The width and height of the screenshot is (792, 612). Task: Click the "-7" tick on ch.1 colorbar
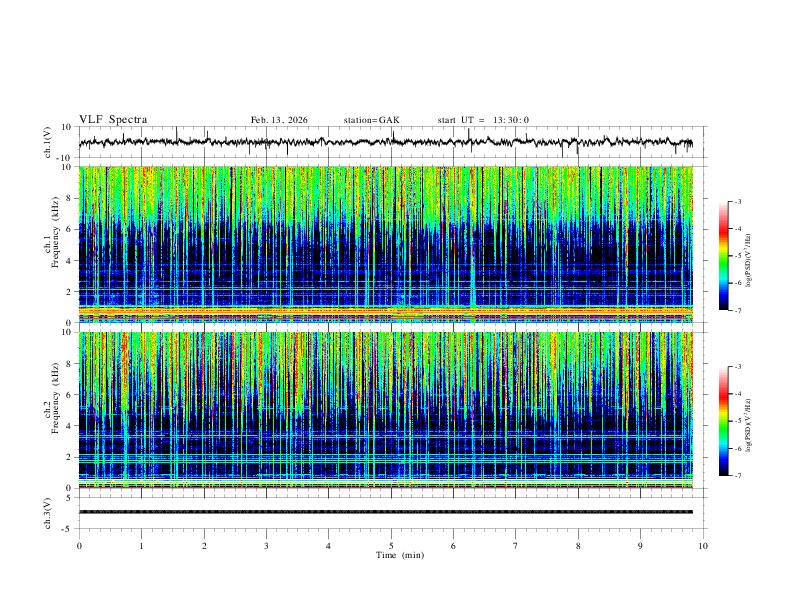click(x=737, y=310)
